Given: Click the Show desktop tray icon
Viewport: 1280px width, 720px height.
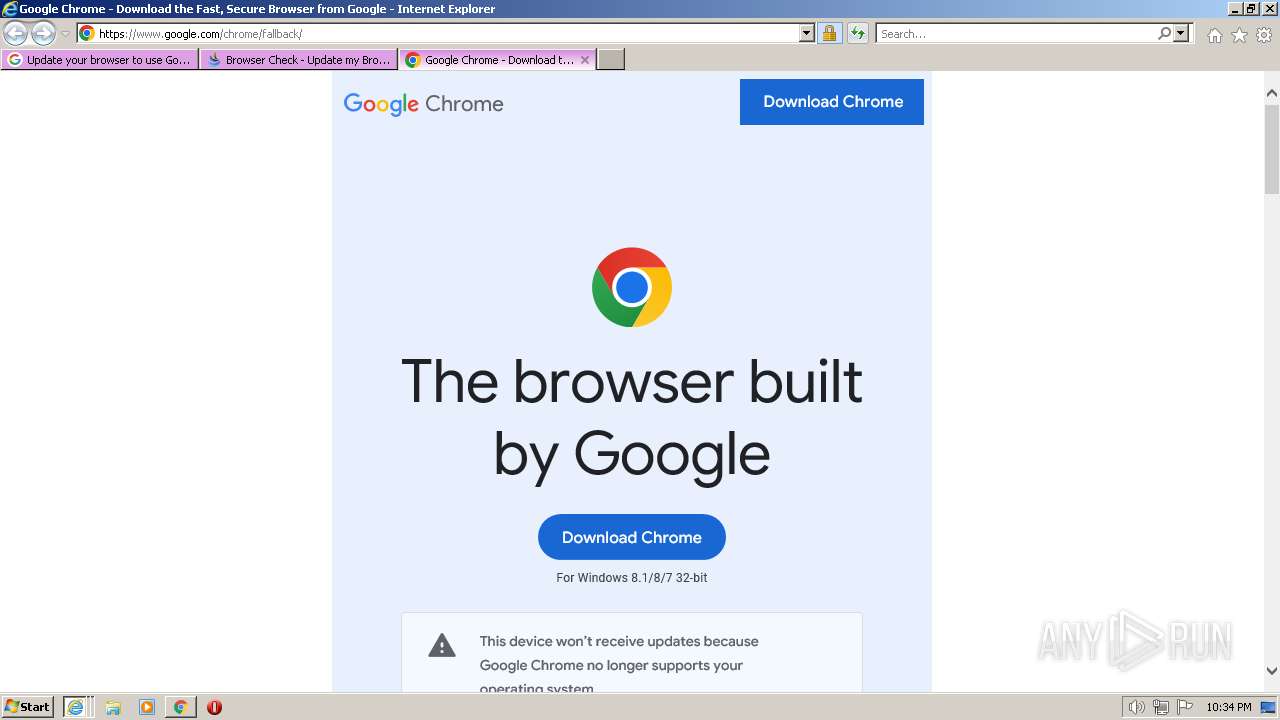Looking at the screenshot, I should pyautogui.click(x=1268, y=707).
